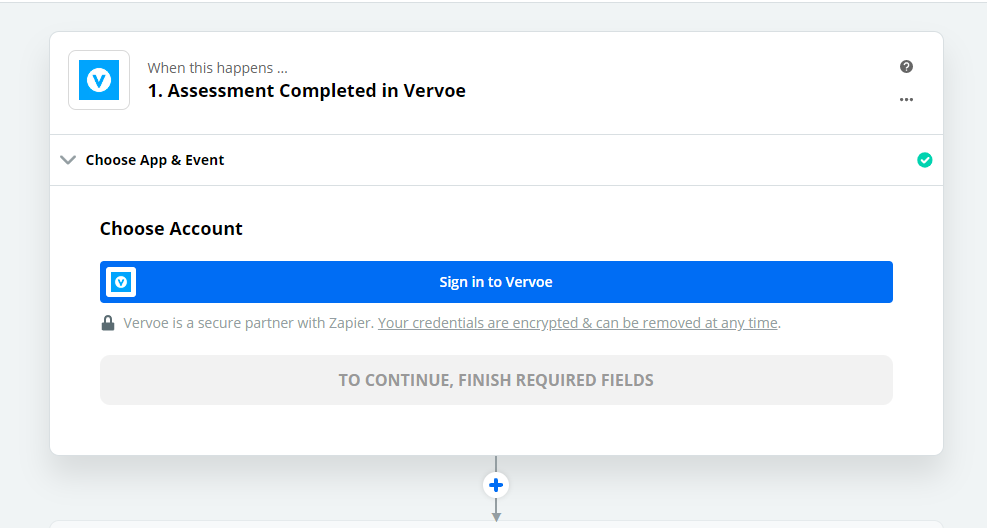
Task: Click the green checkmark status icon
Action: click(925, 160)
